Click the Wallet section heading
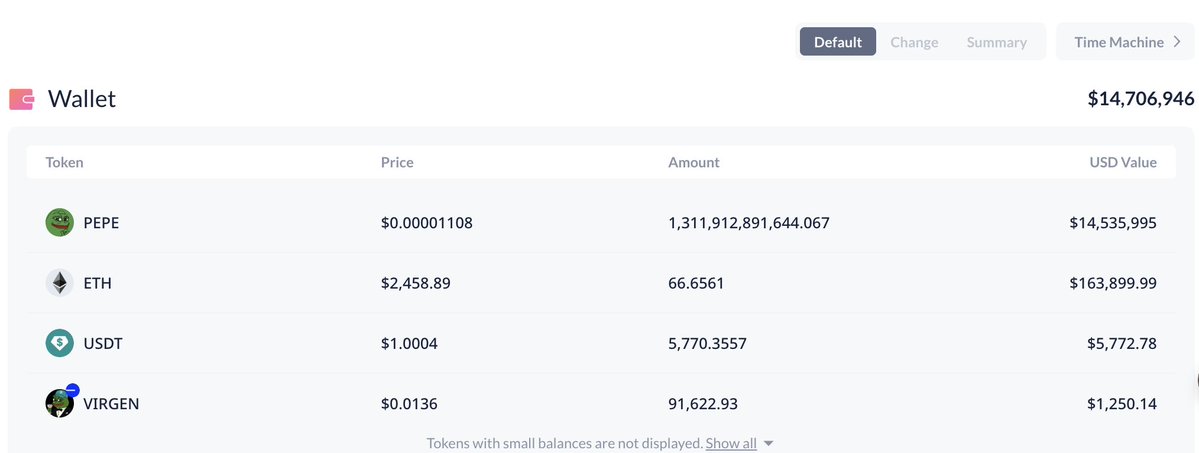Viewport: 1199px width, 453px height. (x=82, y=99)
